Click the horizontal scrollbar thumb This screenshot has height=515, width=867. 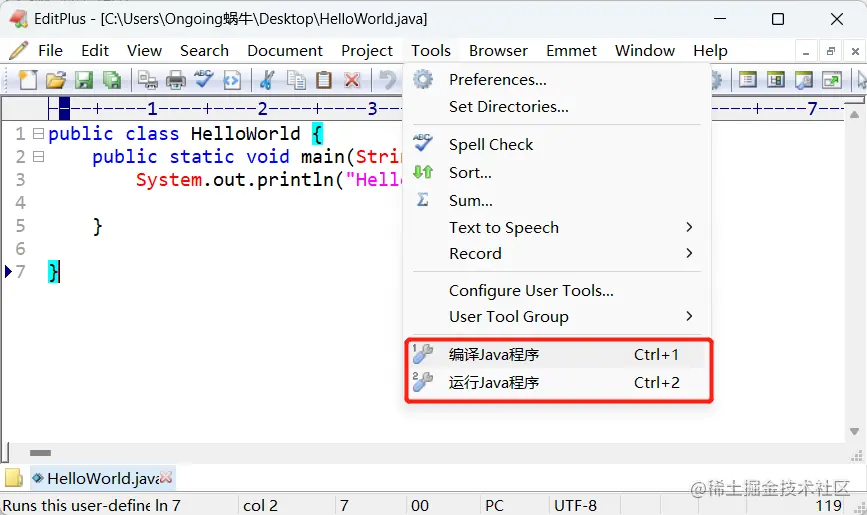40,452
